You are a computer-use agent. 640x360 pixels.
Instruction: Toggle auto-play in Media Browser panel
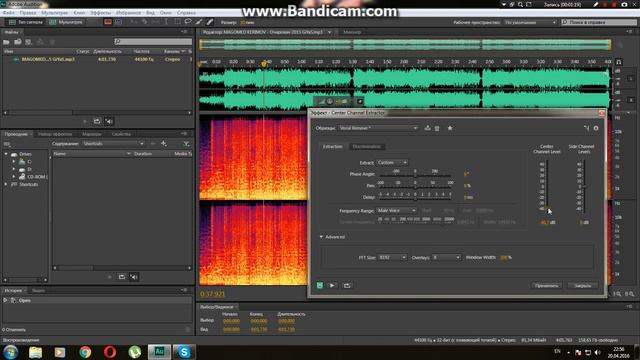[x=134, y=277]
